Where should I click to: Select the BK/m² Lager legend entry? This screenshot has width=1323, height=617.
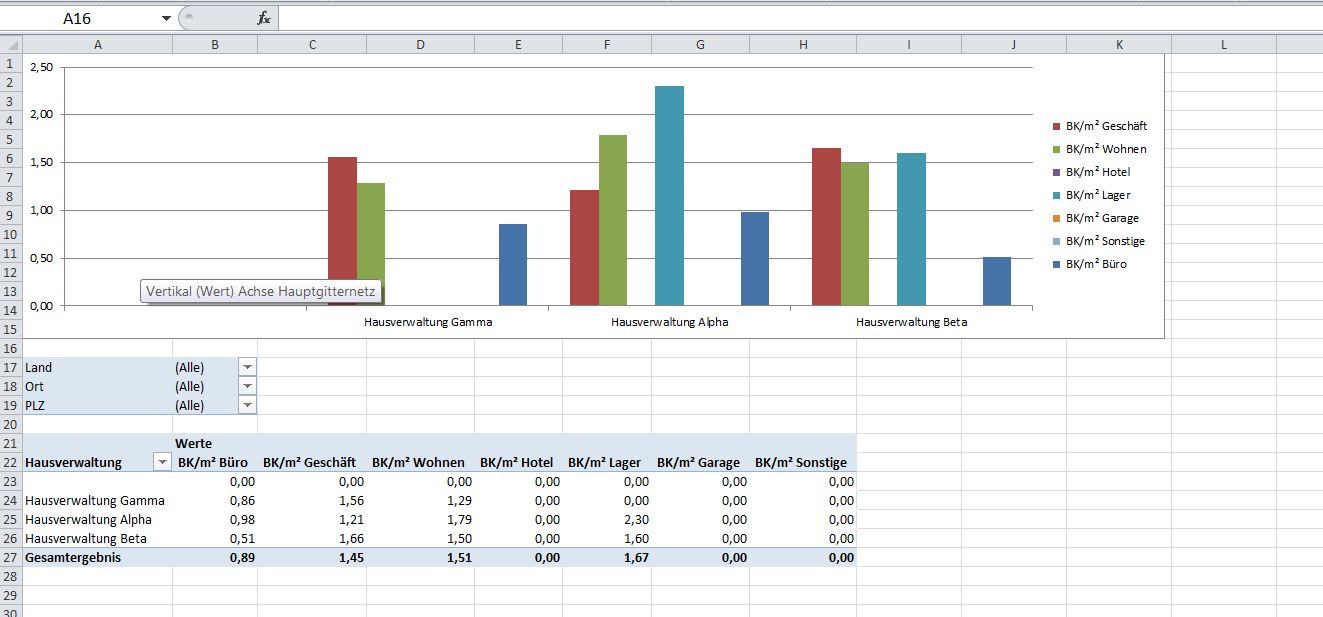click(x=1097, y=195)
